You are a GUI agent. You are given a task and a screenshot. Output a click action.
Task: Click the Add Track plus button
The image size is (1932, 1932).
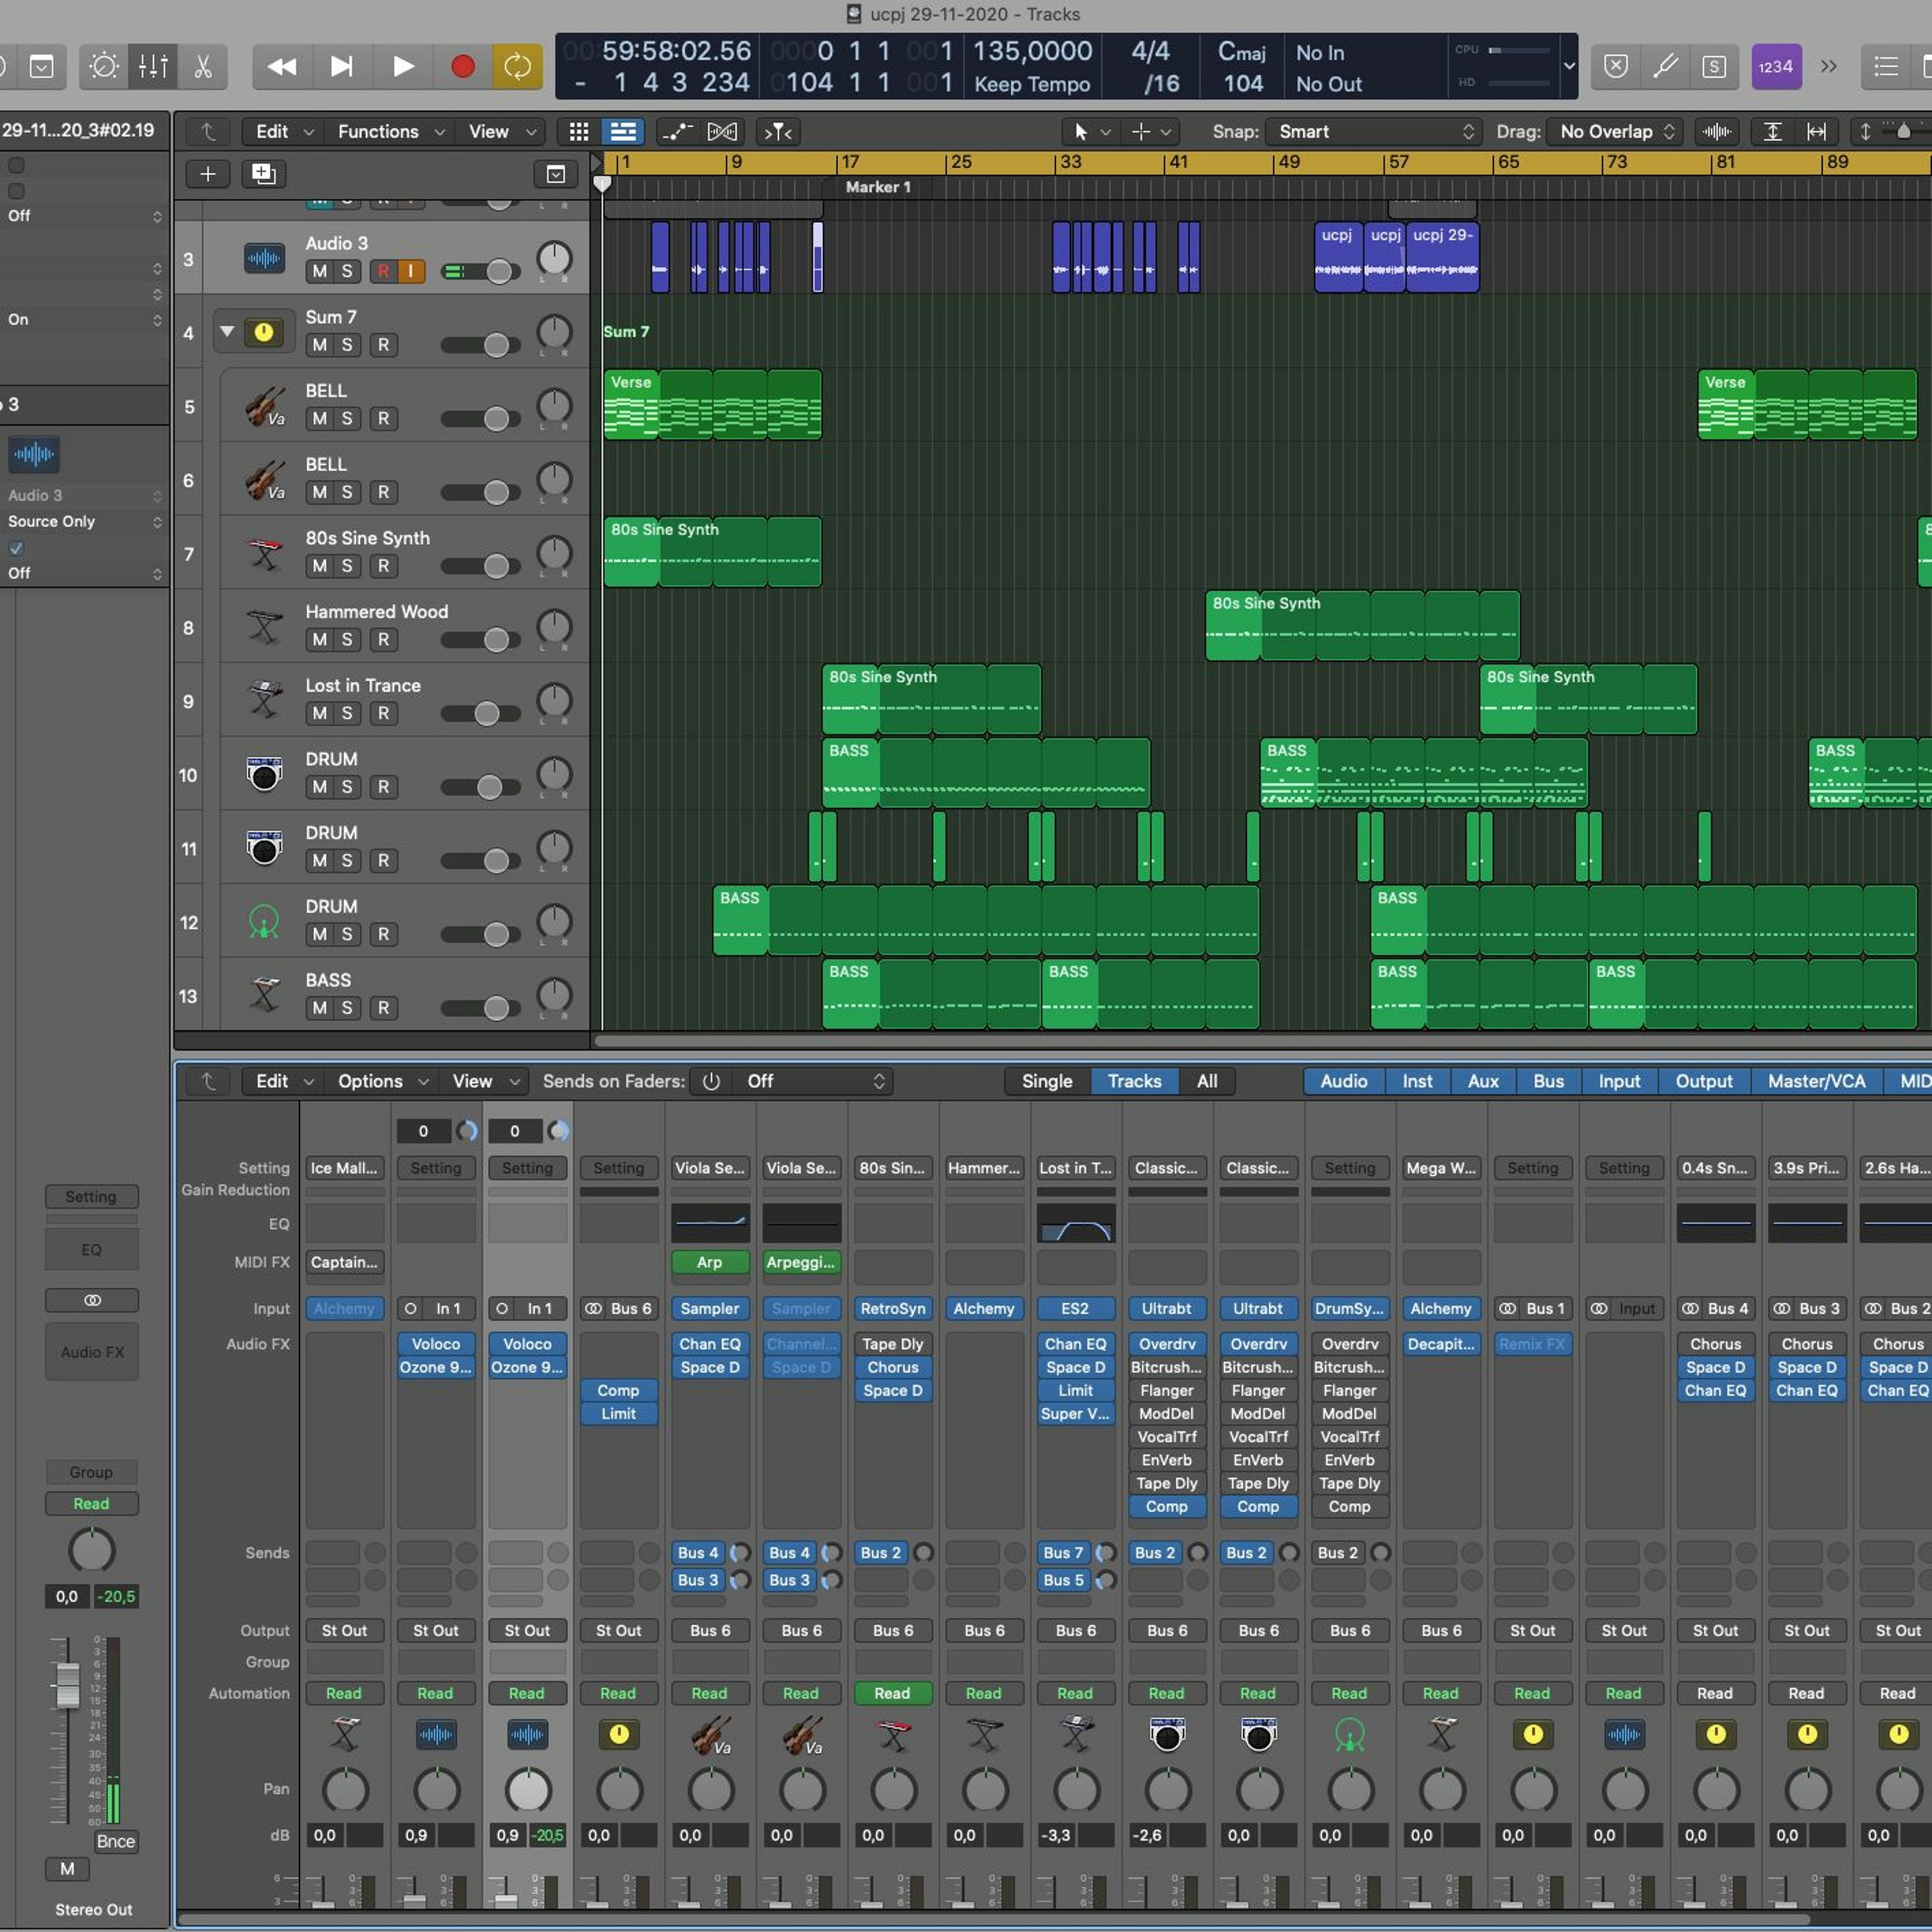208,174
